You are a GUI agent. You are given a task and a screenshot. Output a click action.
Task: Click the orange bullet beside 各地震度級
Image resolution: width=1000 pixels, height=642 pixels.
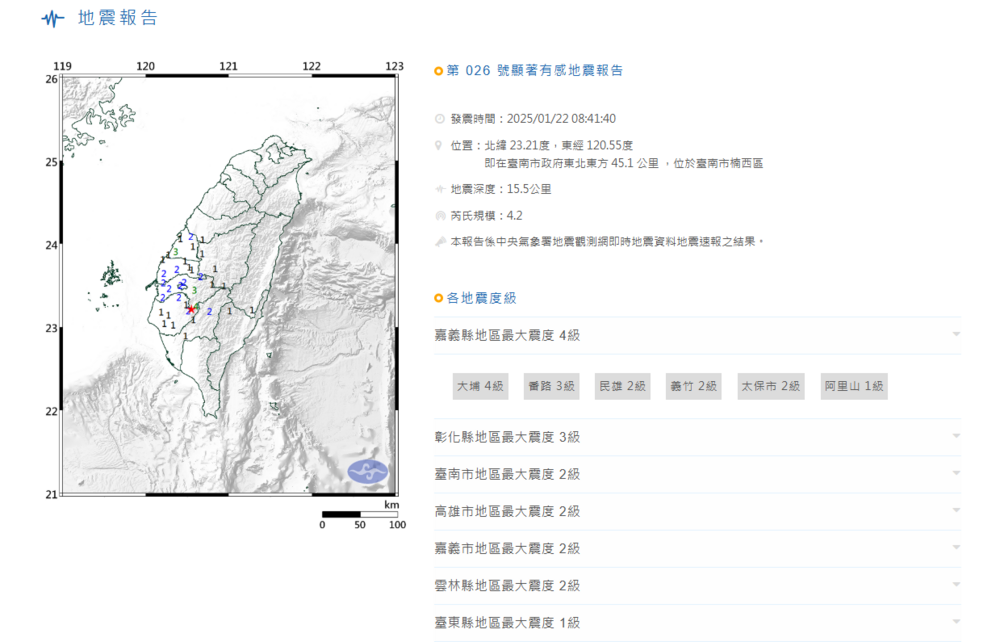tap(439, 298)
